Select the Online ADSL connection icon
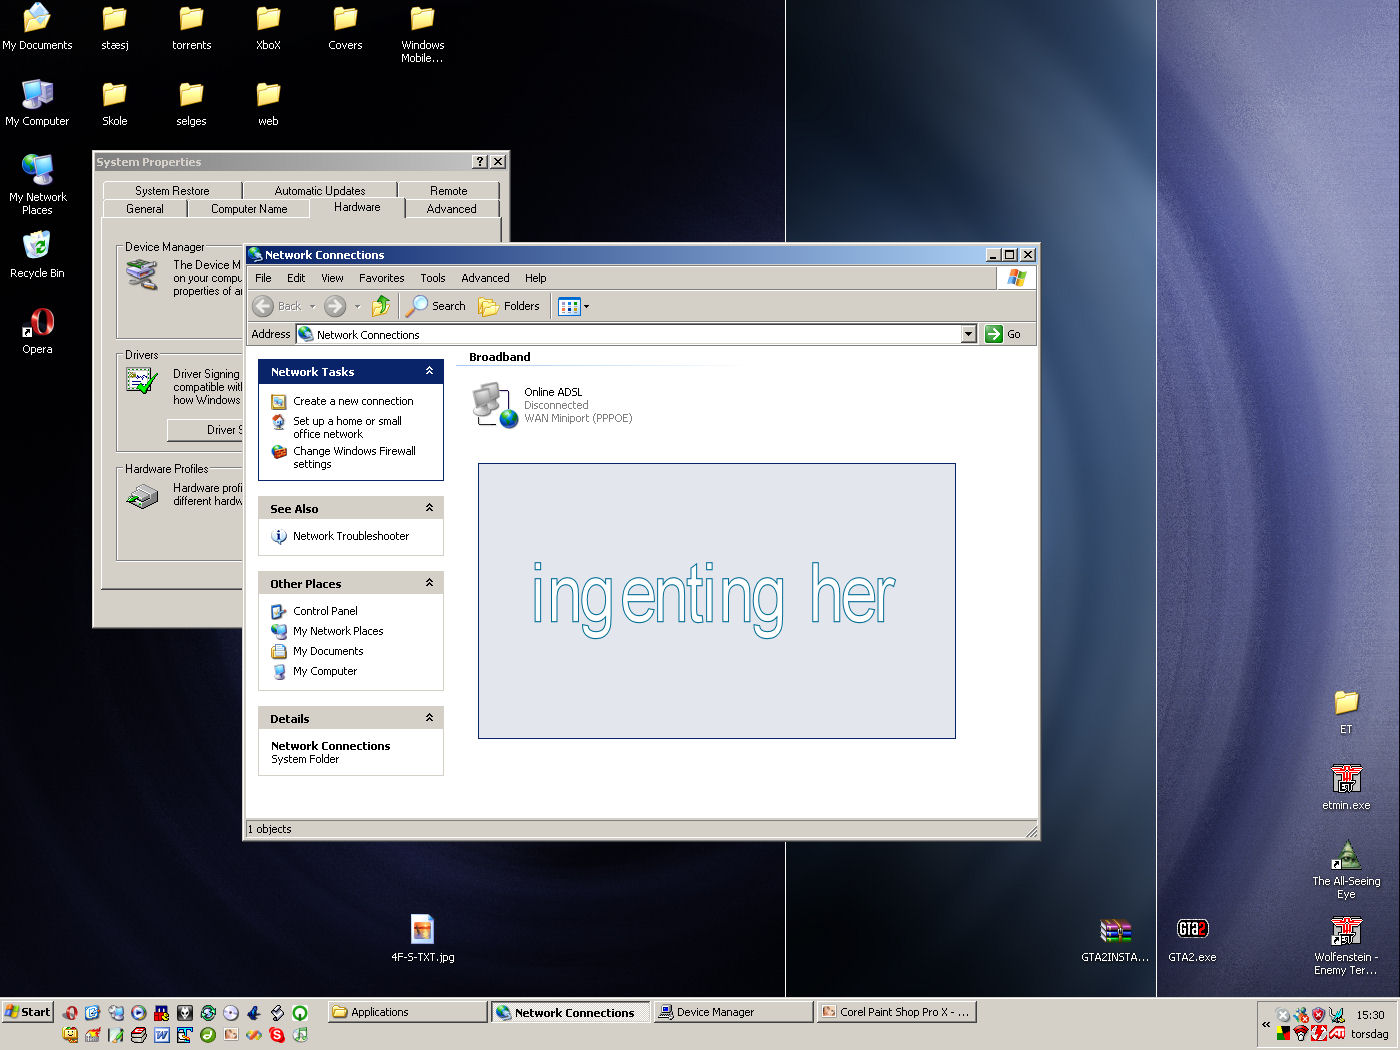This screenshot has width=1400, height=1050. point(495,405)
